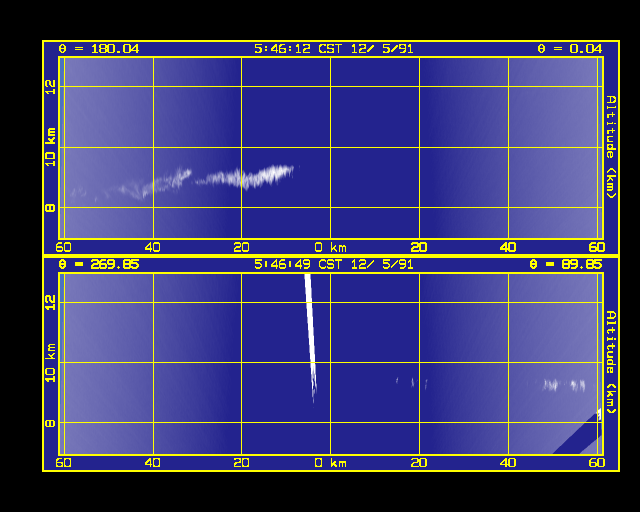Click the "40" label under the θ = 0.04 side
The image size is (640, 512).
[508, 247]
